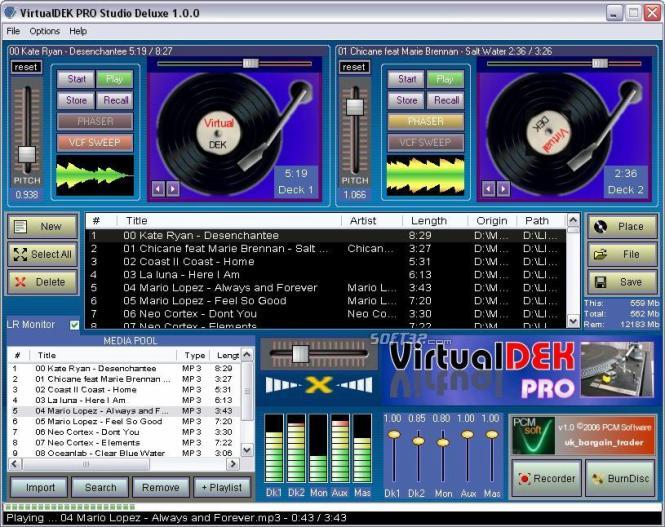Click the PCM soft logo

point(533,436)
